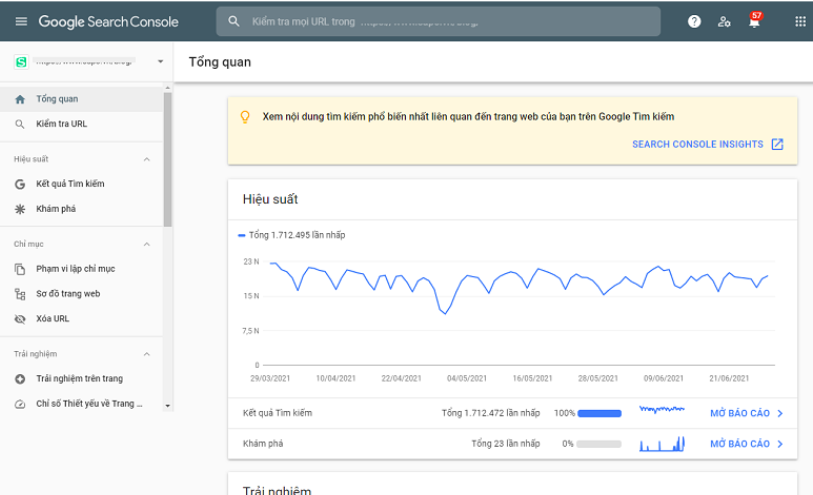Select Tổng quan in the sidebar
Screen dimensions: 813x495
(x=81, y=99)
